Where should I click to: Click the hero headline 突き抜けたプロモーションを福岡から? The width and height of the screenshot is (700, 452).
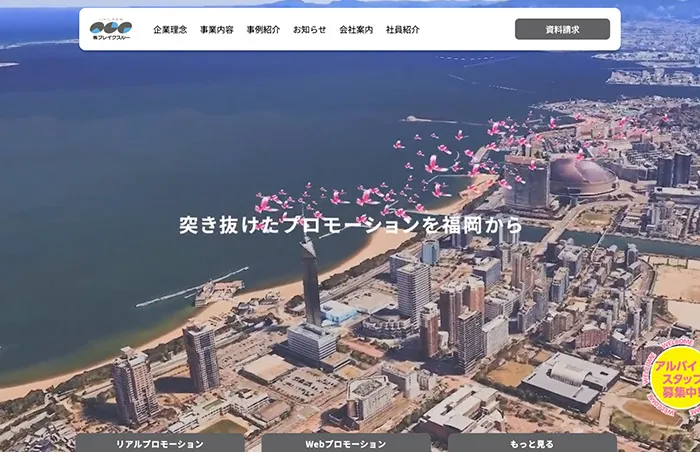[350, 225]
